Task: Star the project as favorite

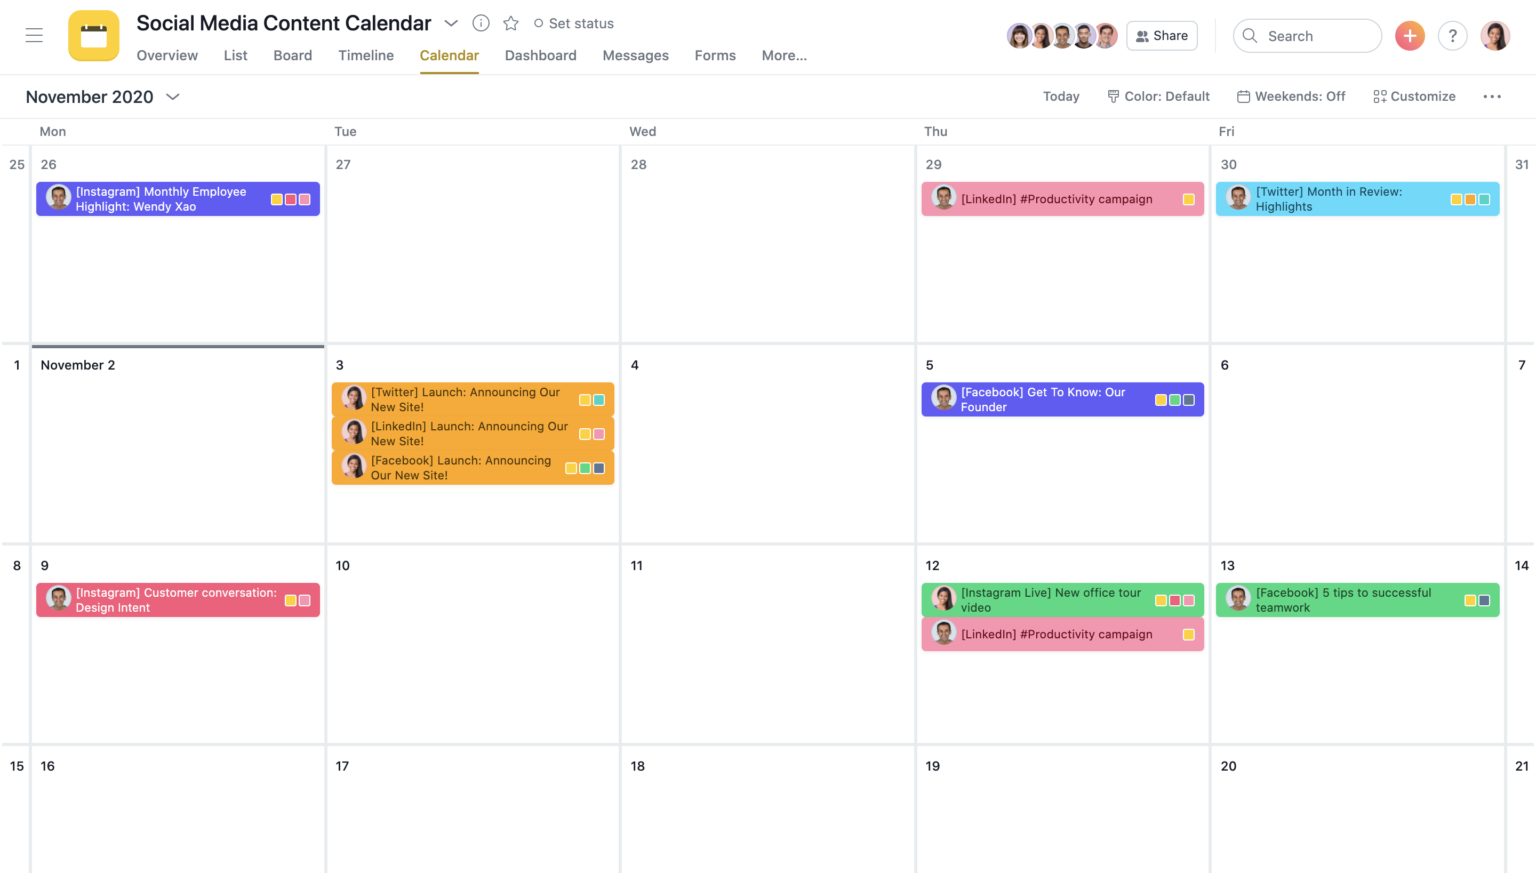Action: tap(511, 23)
